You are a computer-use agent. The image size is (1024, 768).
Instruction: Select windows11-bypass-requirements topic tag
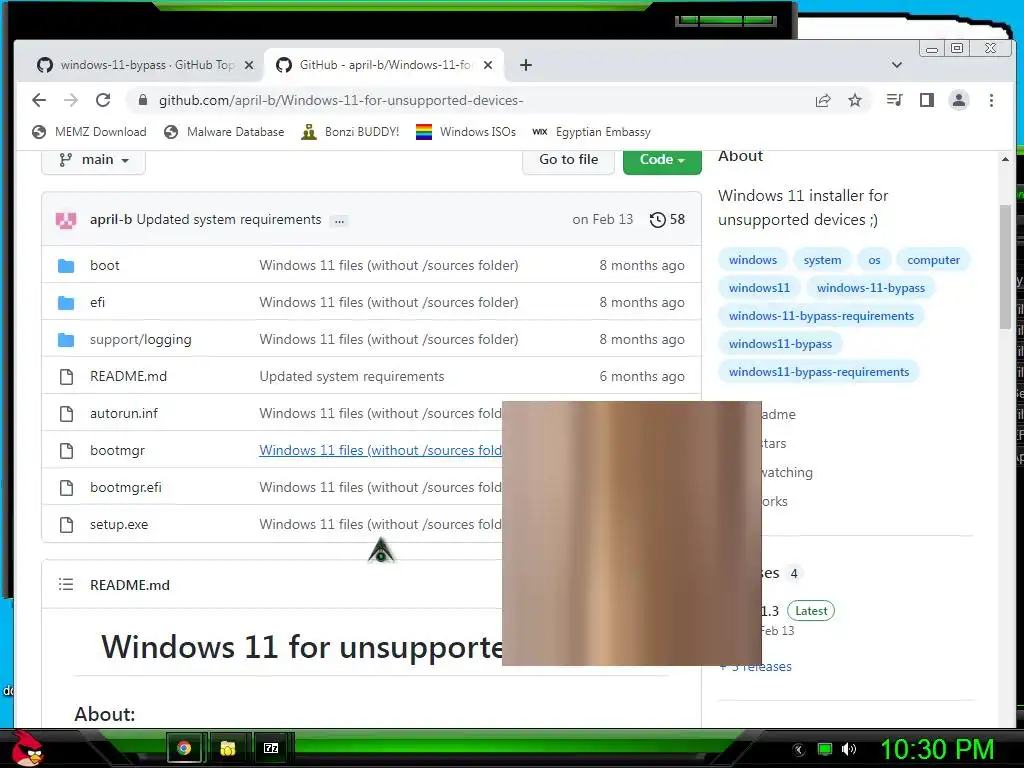(x=819, y=372)
